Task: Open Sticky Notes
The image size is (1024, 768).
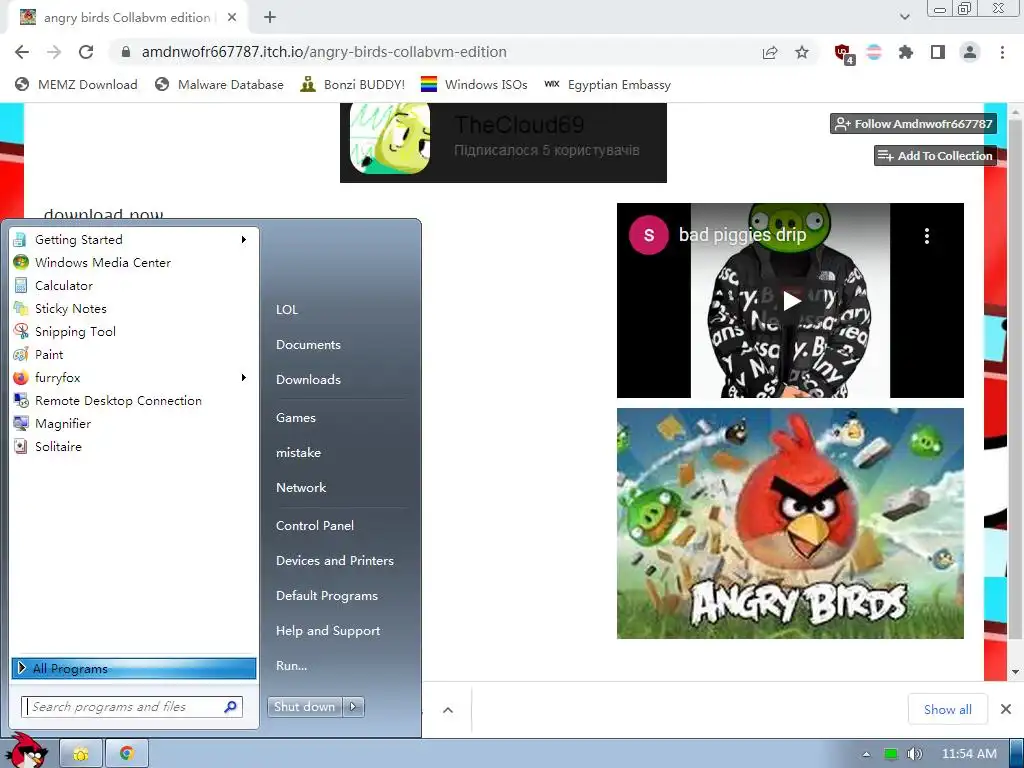Action: 134,308
